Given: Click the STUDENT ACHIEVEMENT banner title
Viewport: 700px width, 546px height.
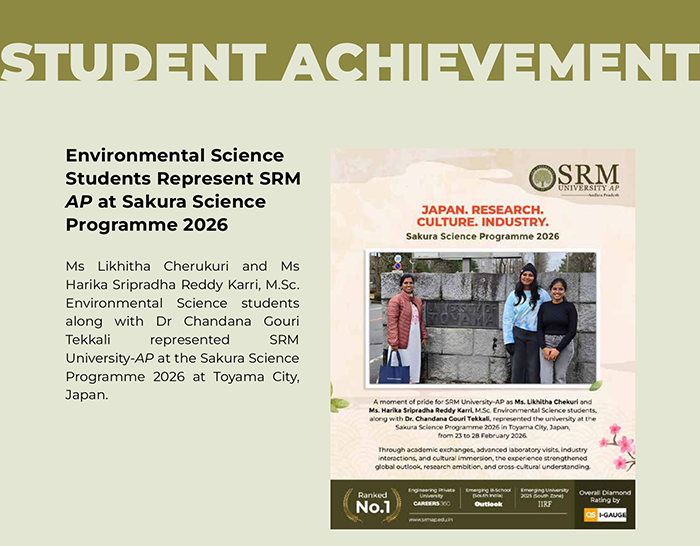Looking at the screenshot, I should (x=350, y=62).
